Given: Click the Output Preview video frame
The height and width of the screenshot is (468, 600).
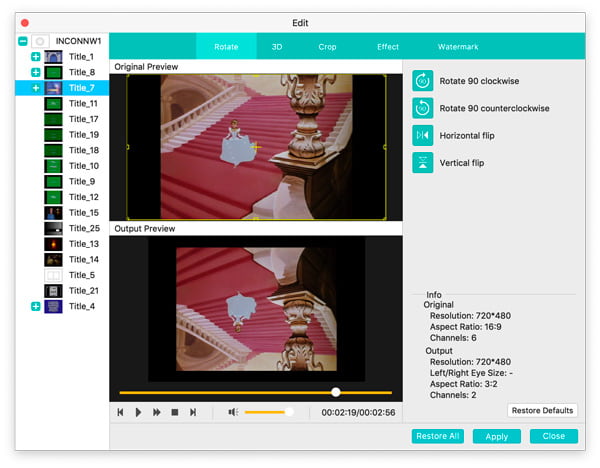Looking at the screenshot, I should [x=256, y=309].
